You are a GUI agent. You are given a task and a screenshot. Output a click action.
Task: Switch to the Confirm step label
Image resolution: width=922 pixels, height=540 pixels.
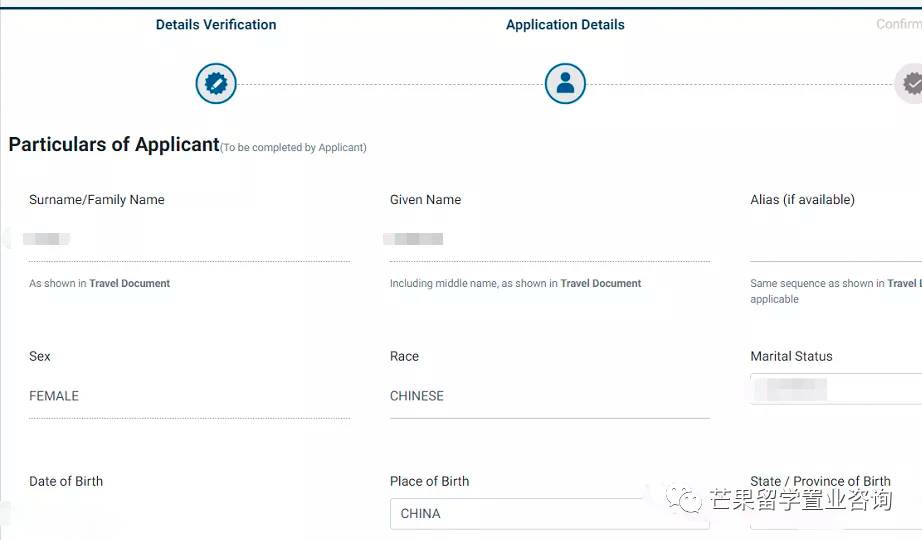coord(898,24)
